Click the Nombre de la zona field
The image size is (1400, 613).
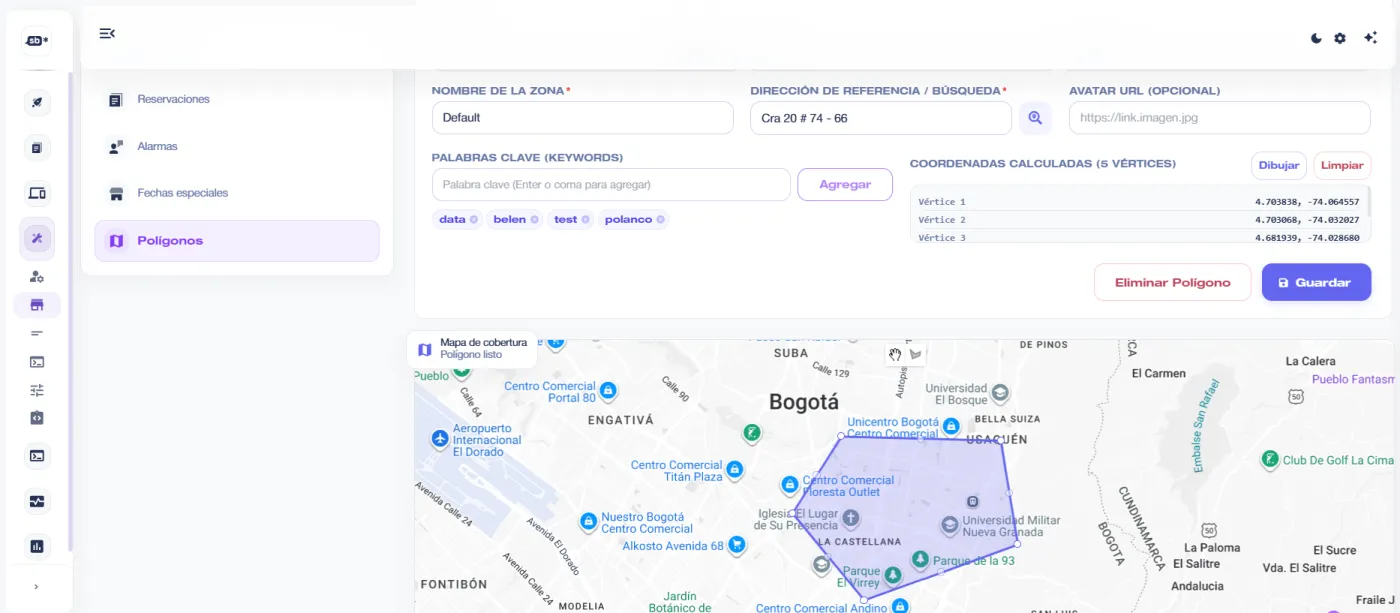pos(583,118)
